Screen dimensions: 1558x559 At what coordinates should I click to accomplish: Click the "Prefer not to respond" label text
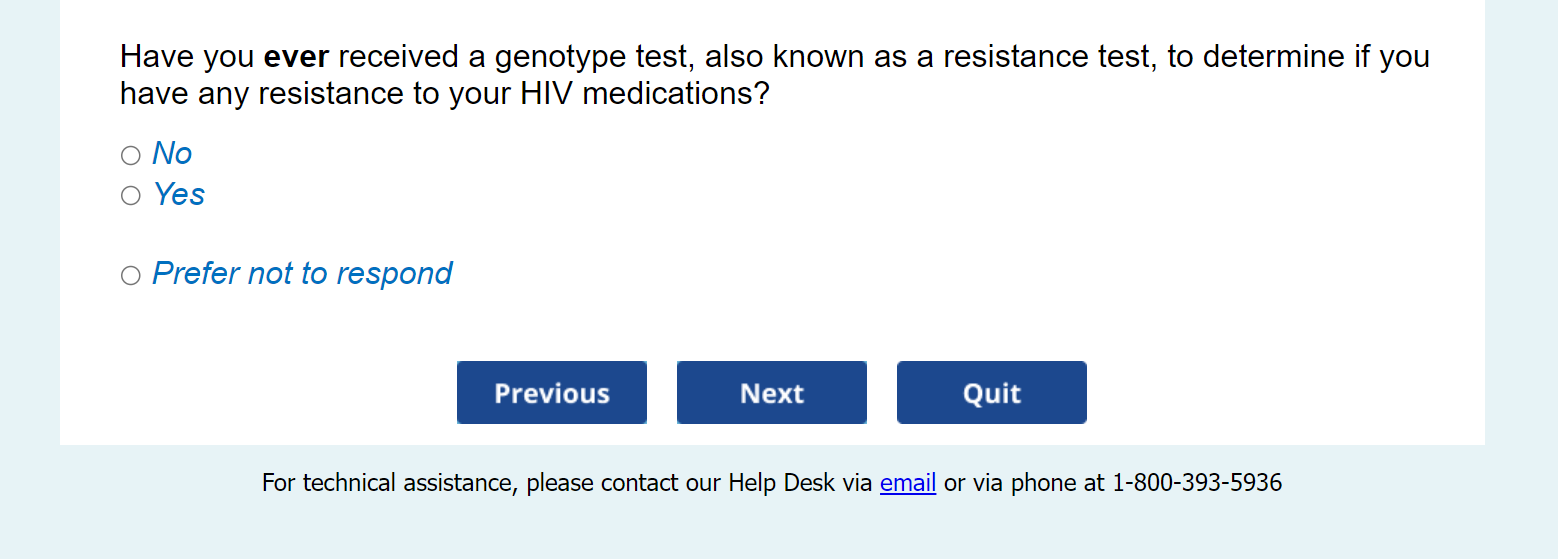point(302,273)
